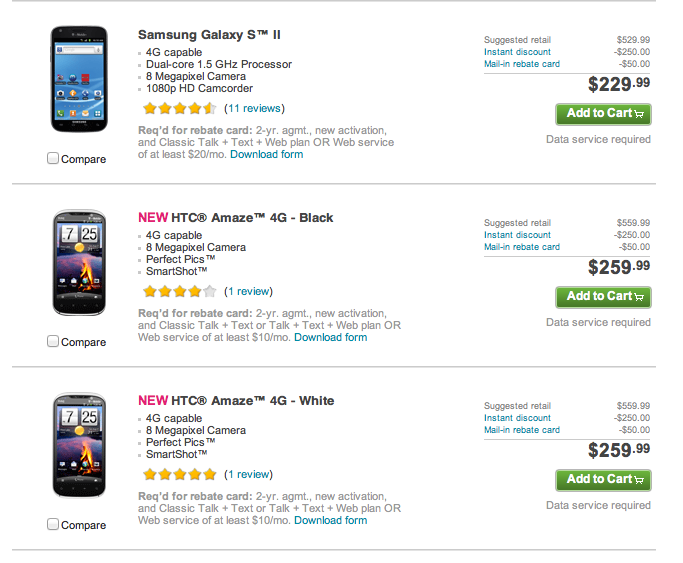
Task: Add the HTC Amaze 4G White to cart
Action: [603, 480]
